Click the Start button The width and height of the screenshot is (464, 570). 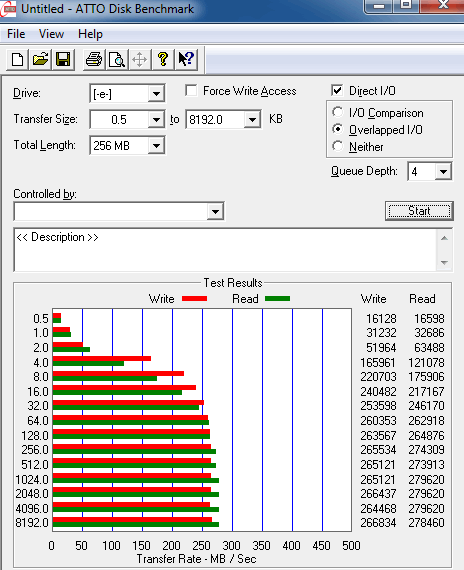(x=419, y=211)
